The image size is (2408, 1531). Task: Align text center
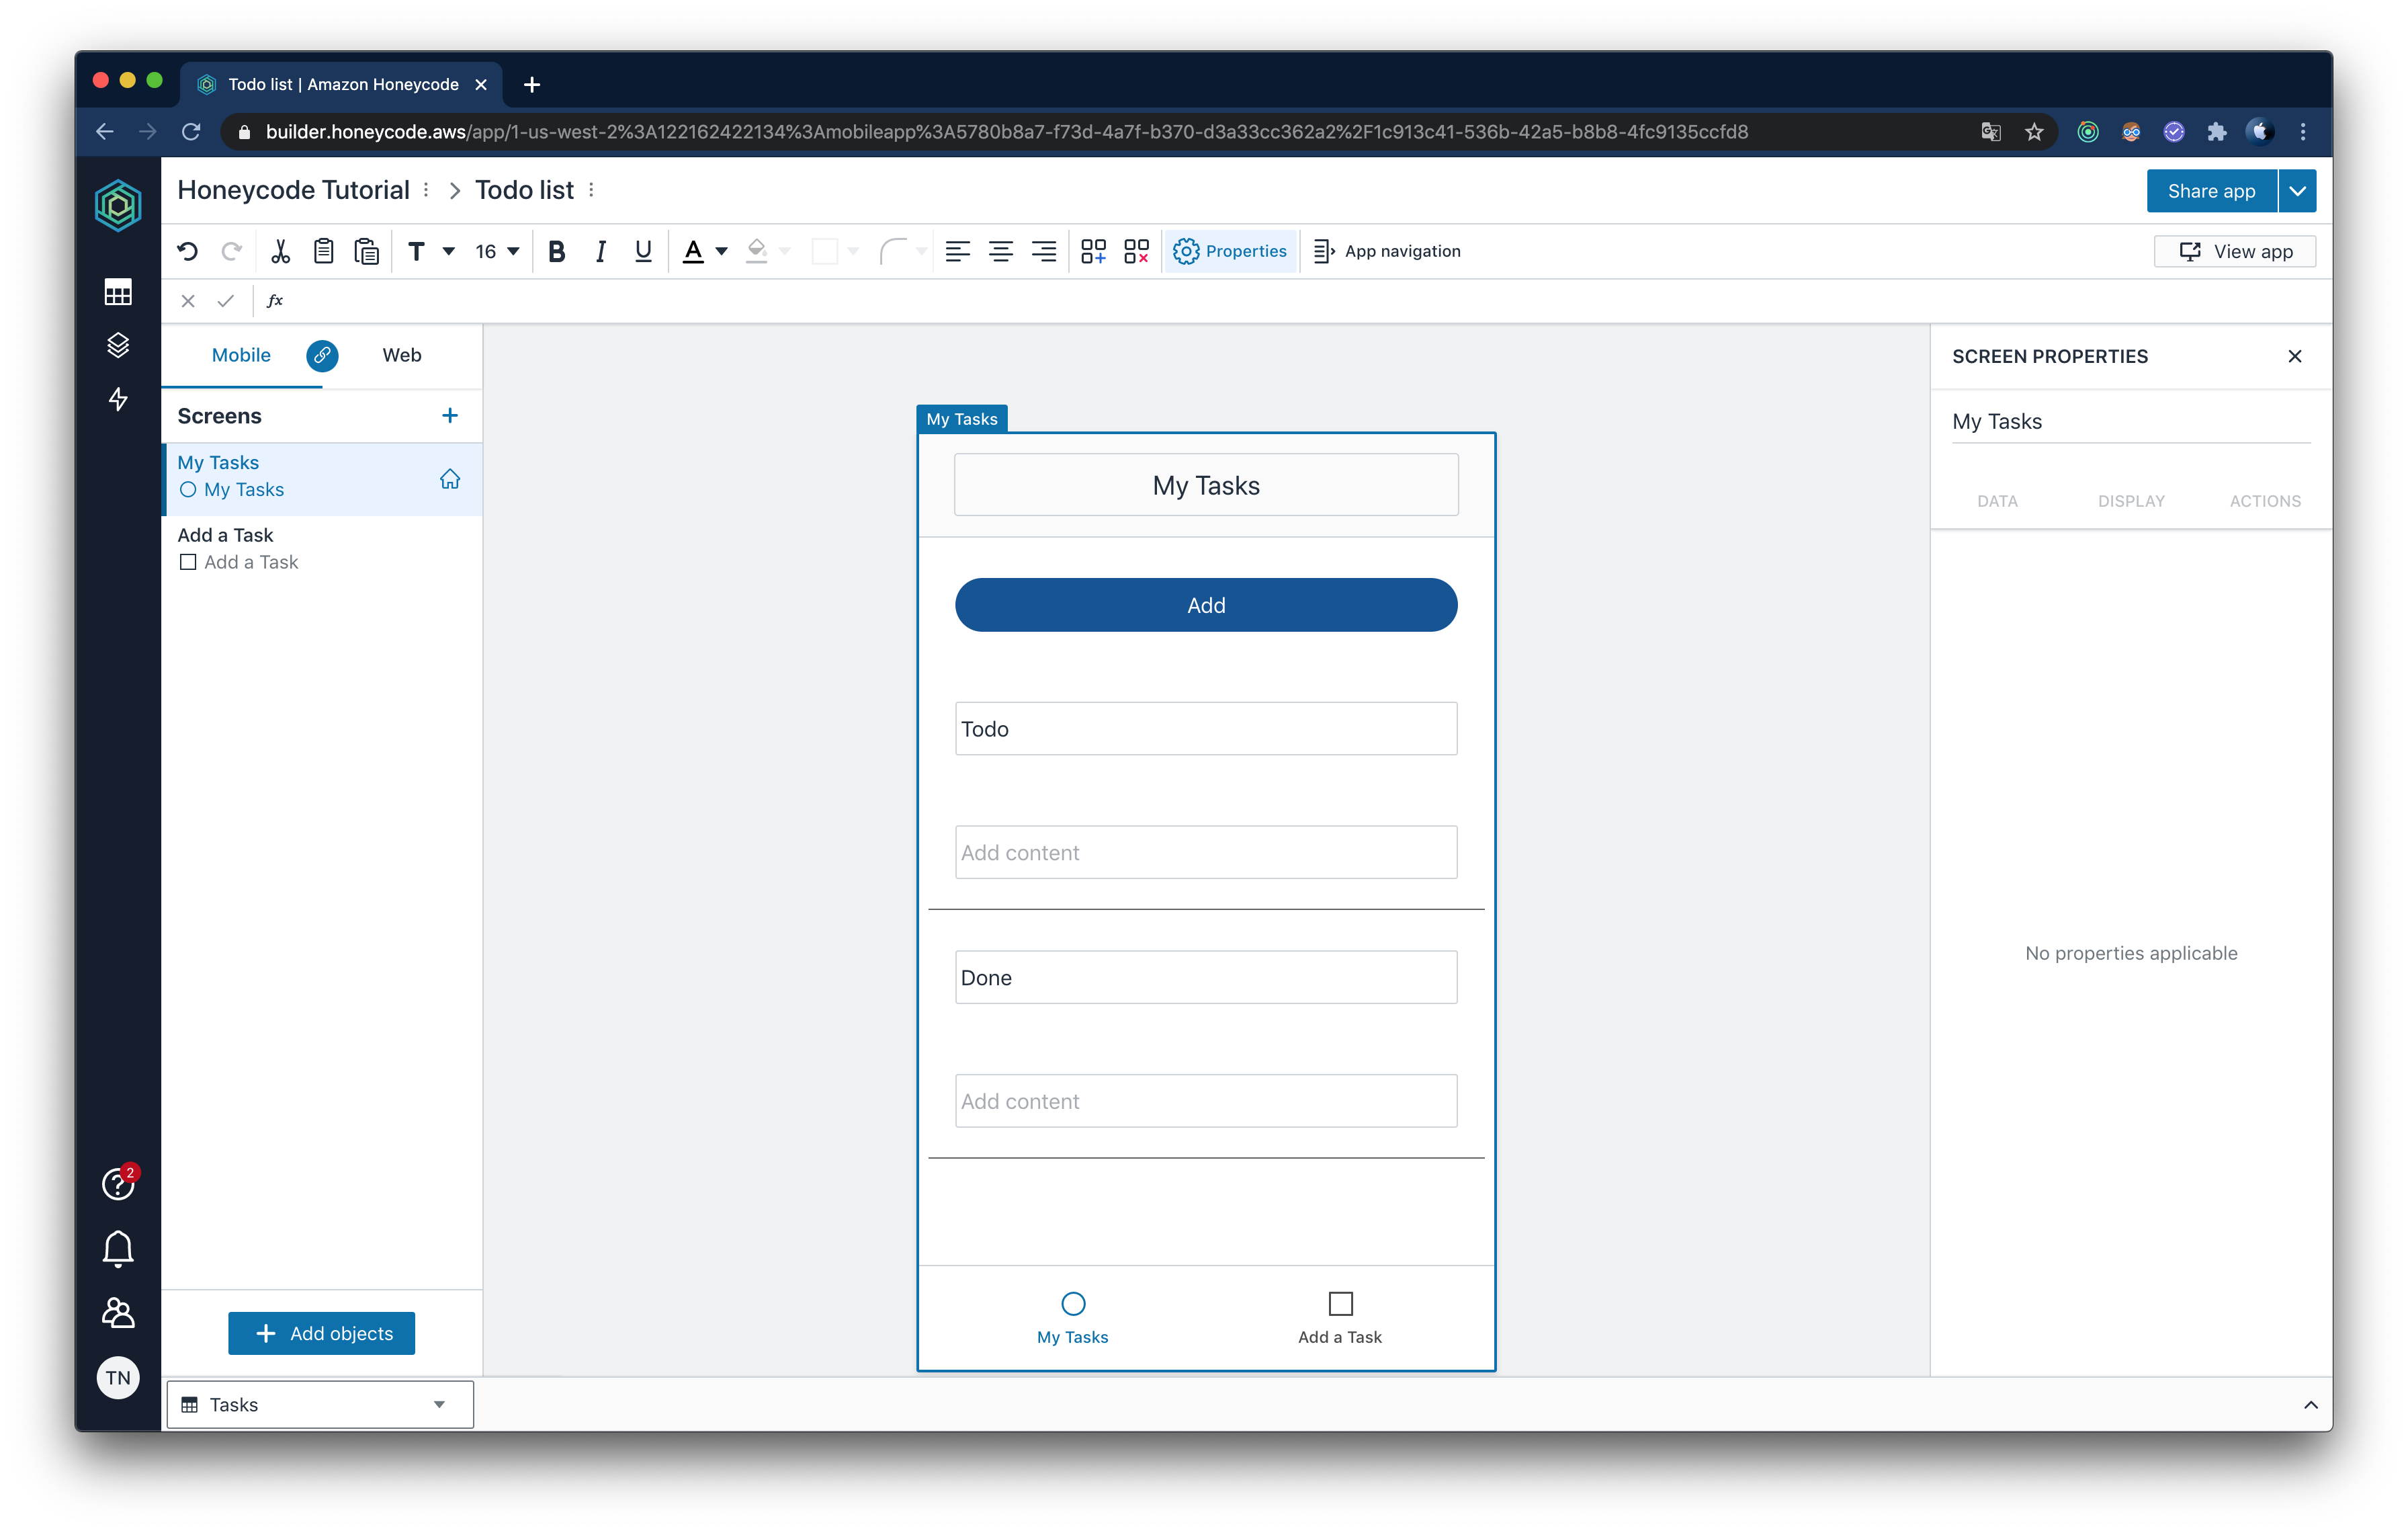(1000, 251)
